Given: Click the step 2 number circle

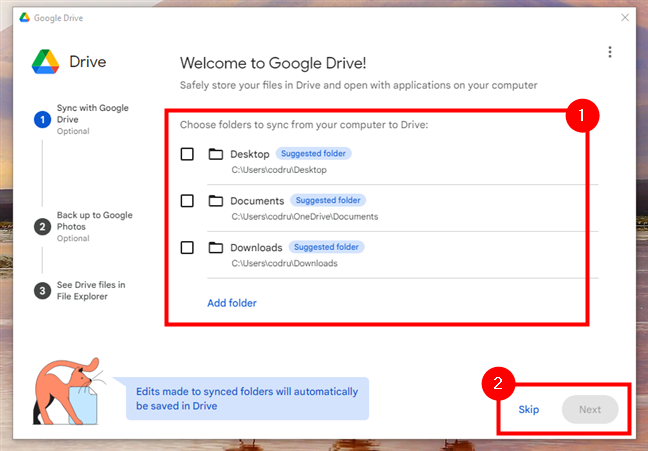Looking at the screenshot, I should click(x=42, y=227).
